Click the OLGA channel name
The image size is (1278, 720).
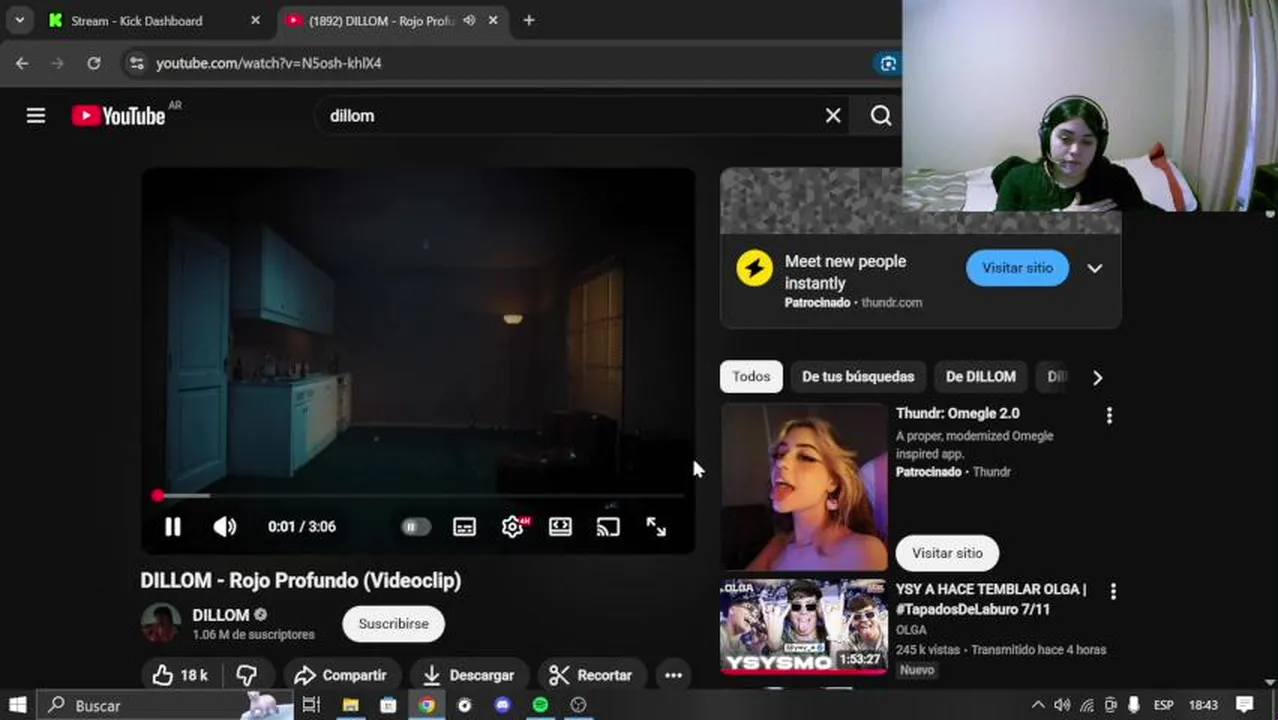(x=911, y=630)
